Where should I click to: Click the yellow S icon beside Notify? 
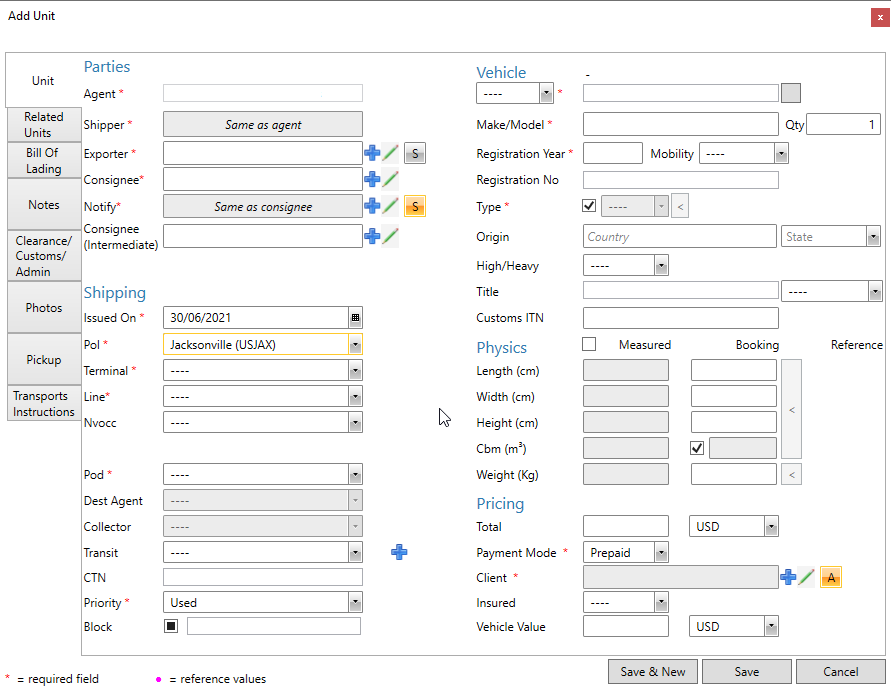[x=415, y=205]
